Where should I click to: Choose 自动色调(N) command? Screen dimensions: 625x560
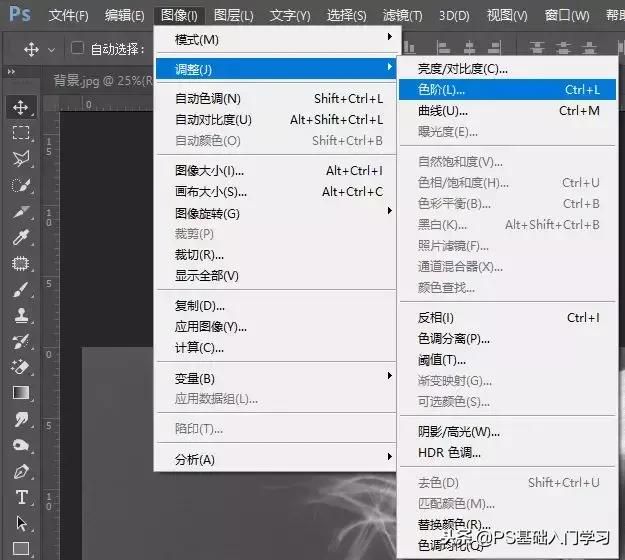coord(275,98)
